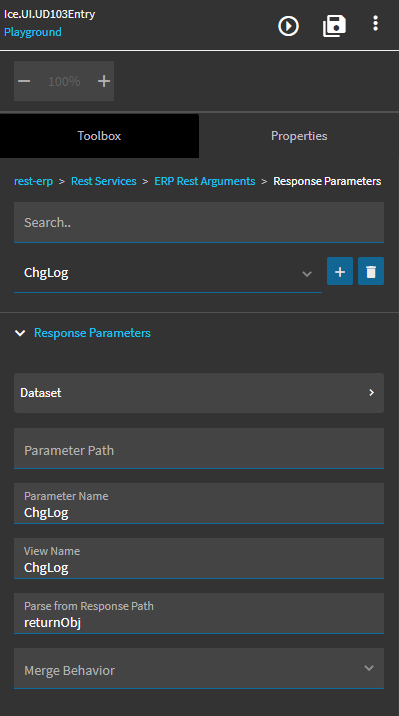Click the Playground link
Viewport: 399px width, 716px height.
coord(33,32)
